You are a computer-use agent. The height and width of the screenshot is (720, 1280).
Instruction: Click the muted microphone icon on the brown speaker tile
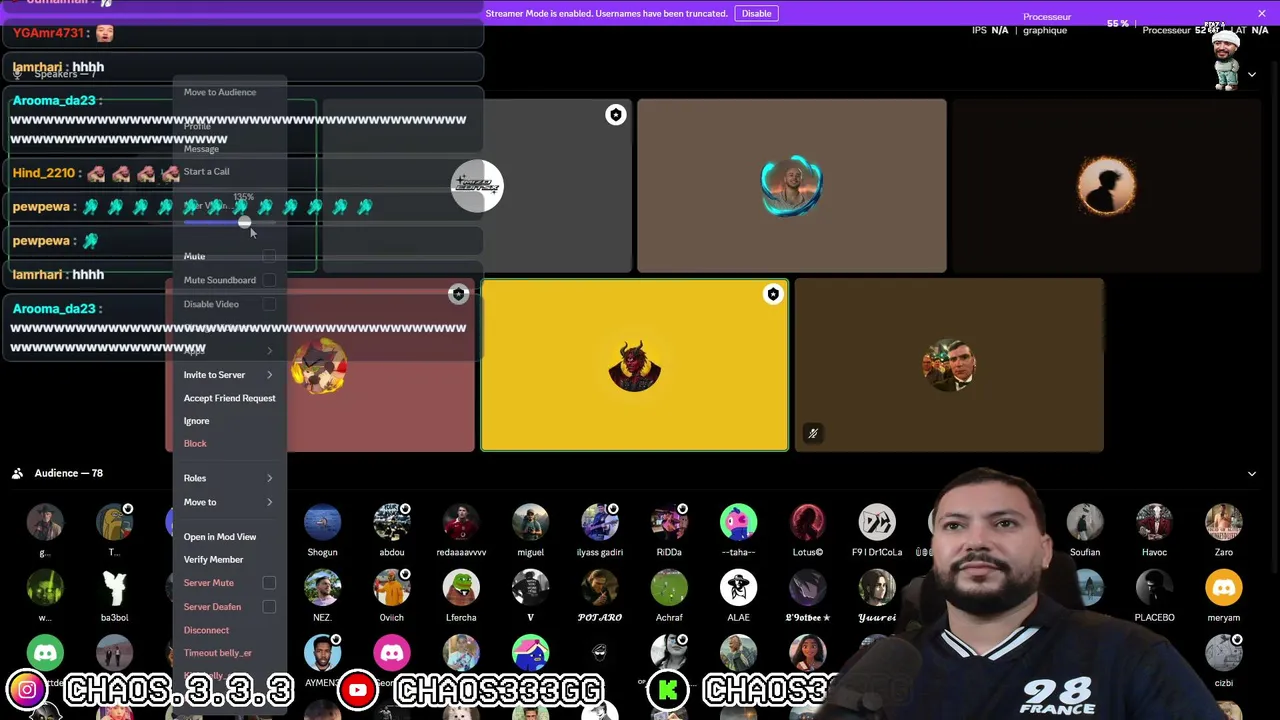point(813,434)
